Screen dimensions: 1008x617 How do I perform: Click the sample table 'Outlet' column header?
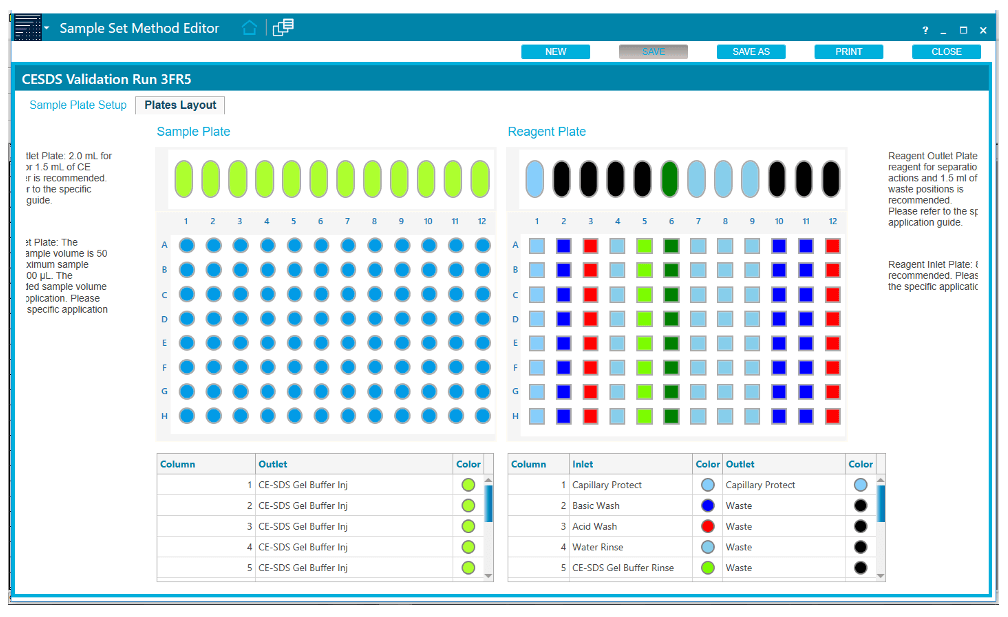point(354,464)
